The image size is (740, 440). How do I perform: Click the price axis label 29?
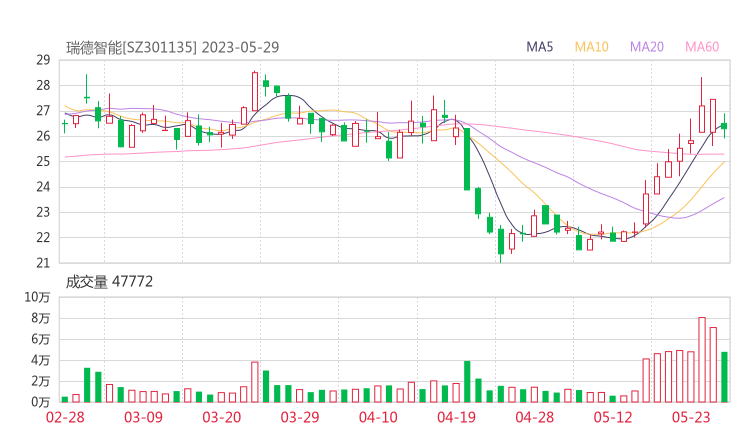click(43, 60)
